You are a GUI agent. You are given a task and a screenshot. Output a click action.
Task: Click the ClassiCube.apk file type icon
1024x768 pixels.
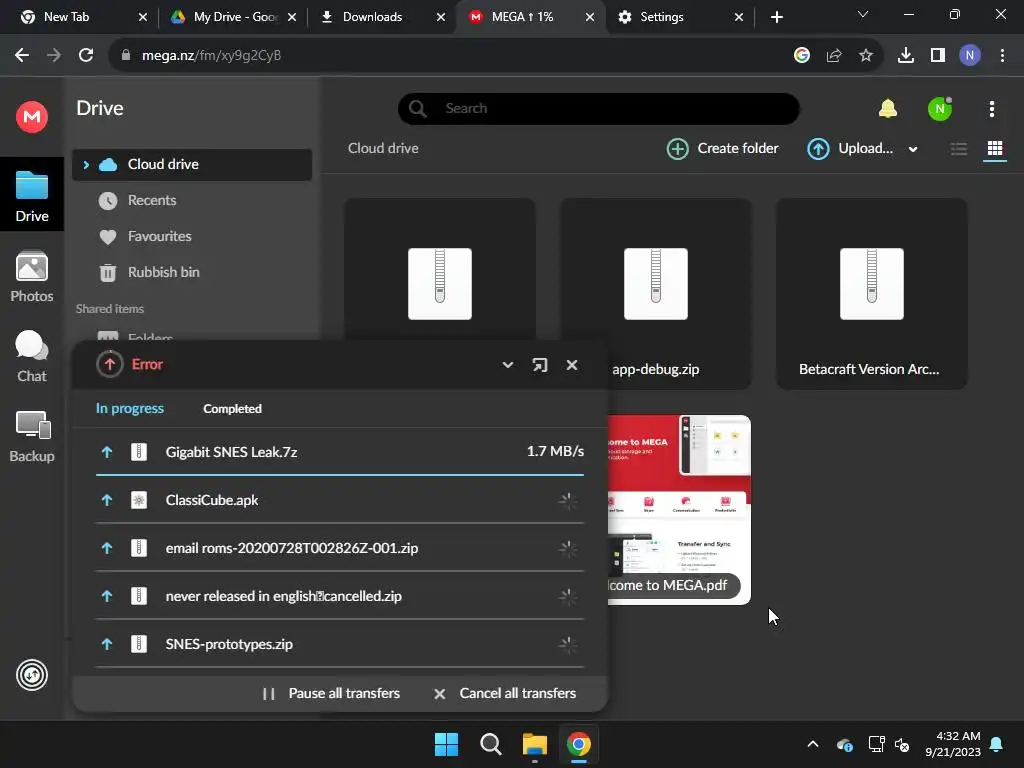139,500
